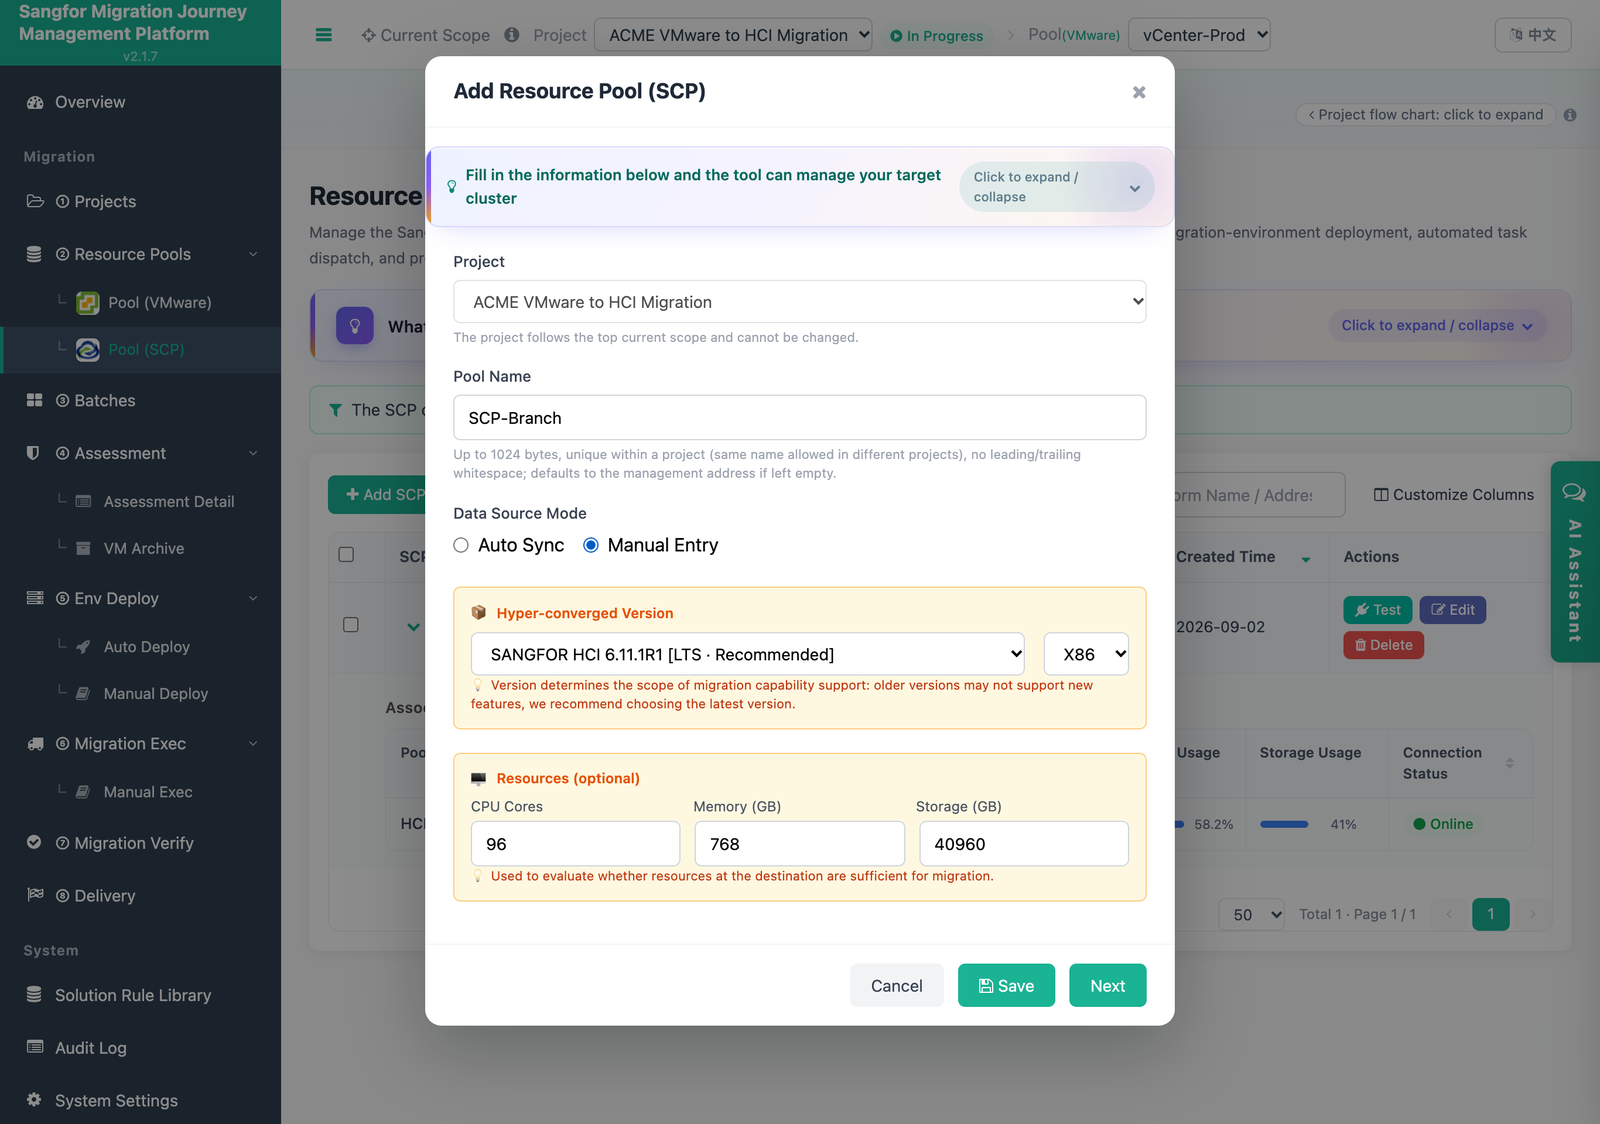Expand the SCP pool table row
Image resolution: width=1600 pixels, height=1124 pixels.
pyautogui.click(x=413, y=627)
